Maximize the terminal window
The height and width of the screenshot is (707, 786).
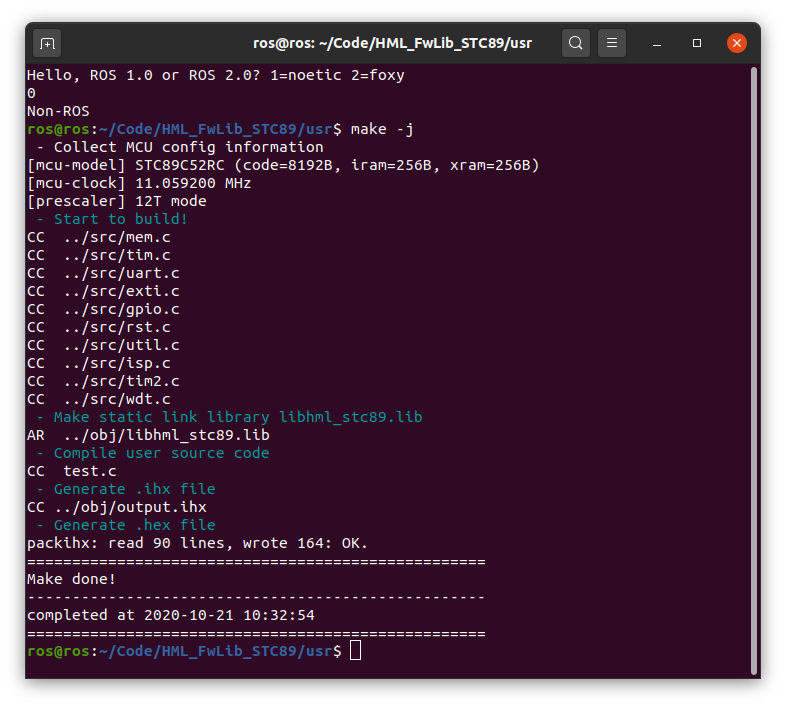click(x=697, y=44)
